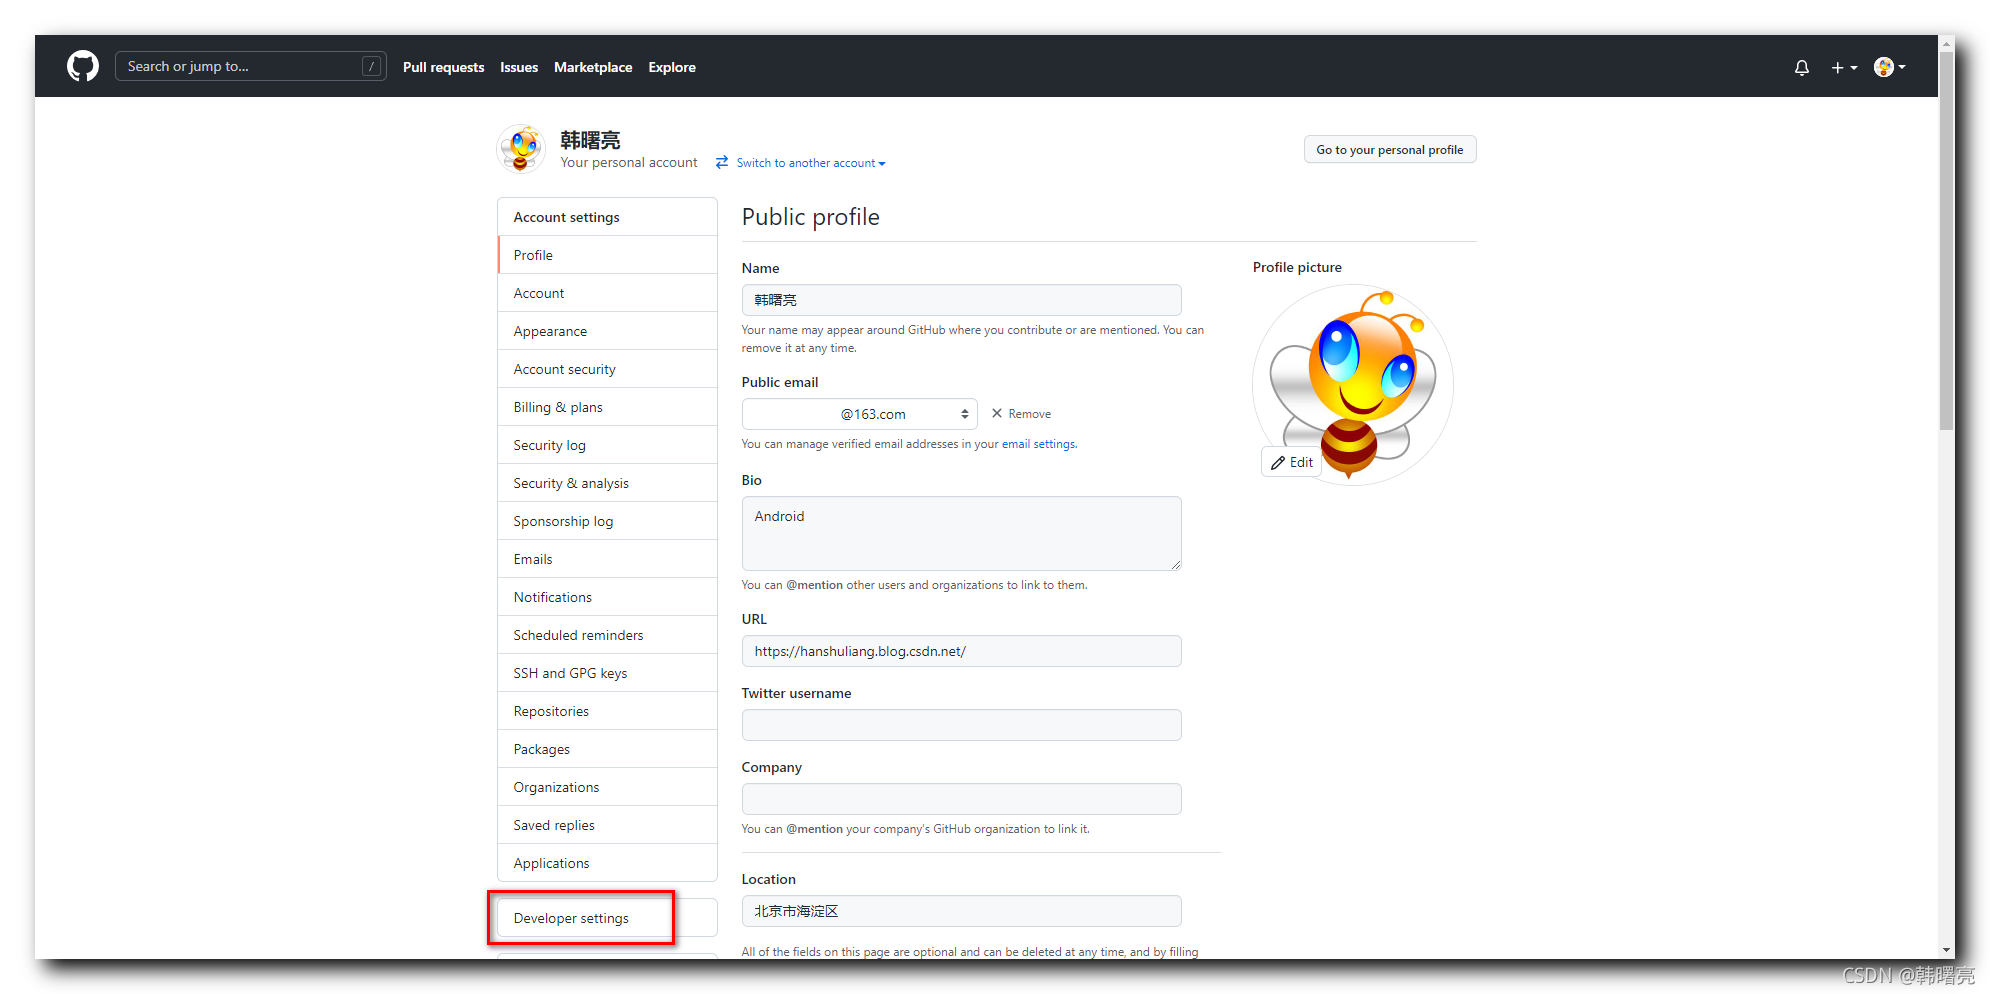Open Scheduled reminders sidebar item

coord(607,635)
